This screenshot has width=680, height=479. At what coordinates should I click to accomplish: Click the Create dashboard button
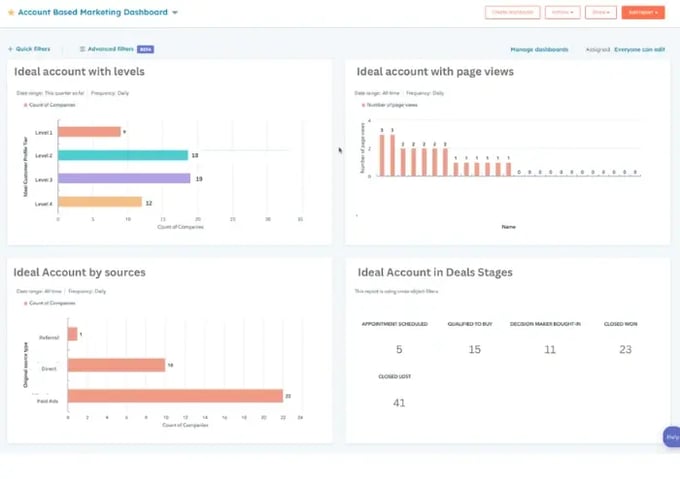(512, 13)
